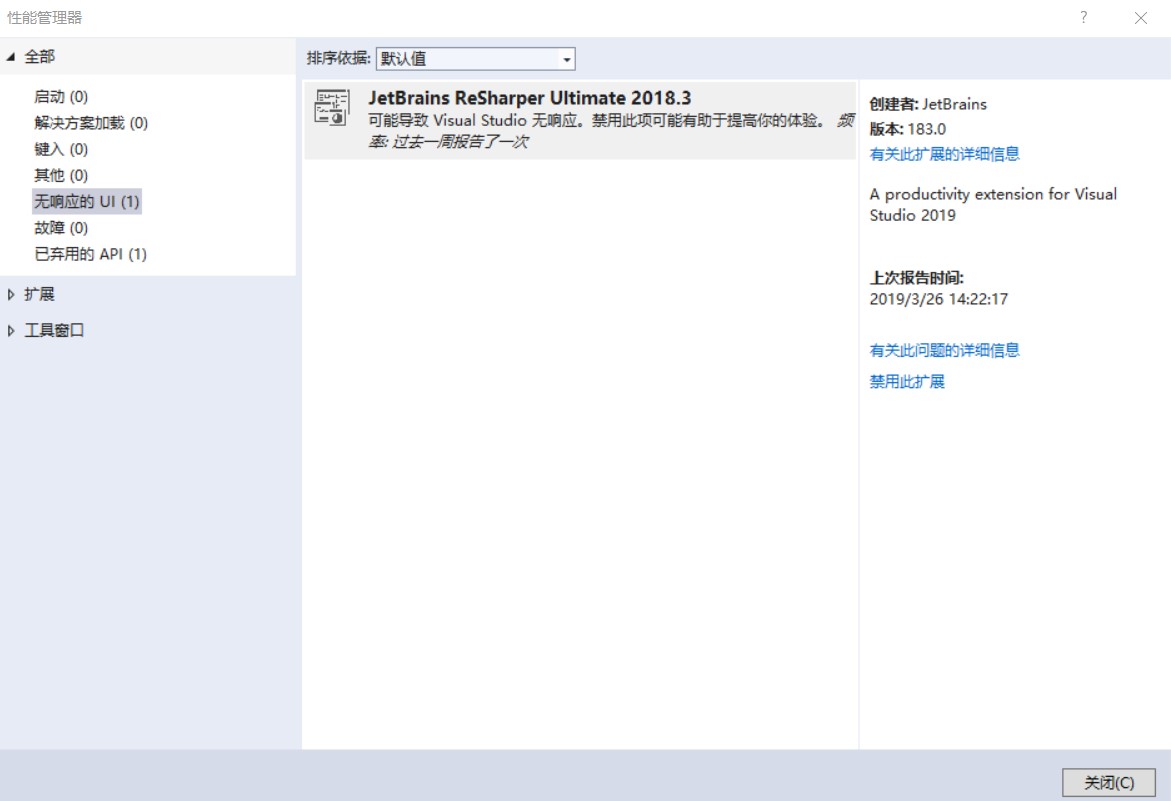Select 无响应的 UI (1) category
Viewport: 1171px width, 801px height.
pyautogui.click(x=87, y=201)
